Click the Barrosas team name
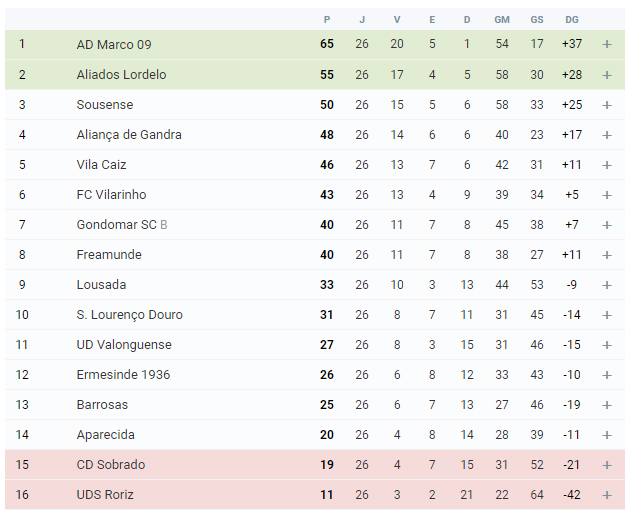Viewport: 631px width, 517px height. [102, 405]
